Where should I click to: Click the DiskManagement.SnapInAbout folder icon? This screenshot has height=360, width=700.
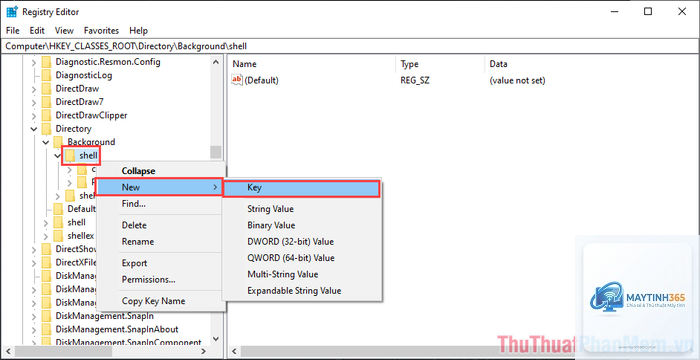pos(46,330)
